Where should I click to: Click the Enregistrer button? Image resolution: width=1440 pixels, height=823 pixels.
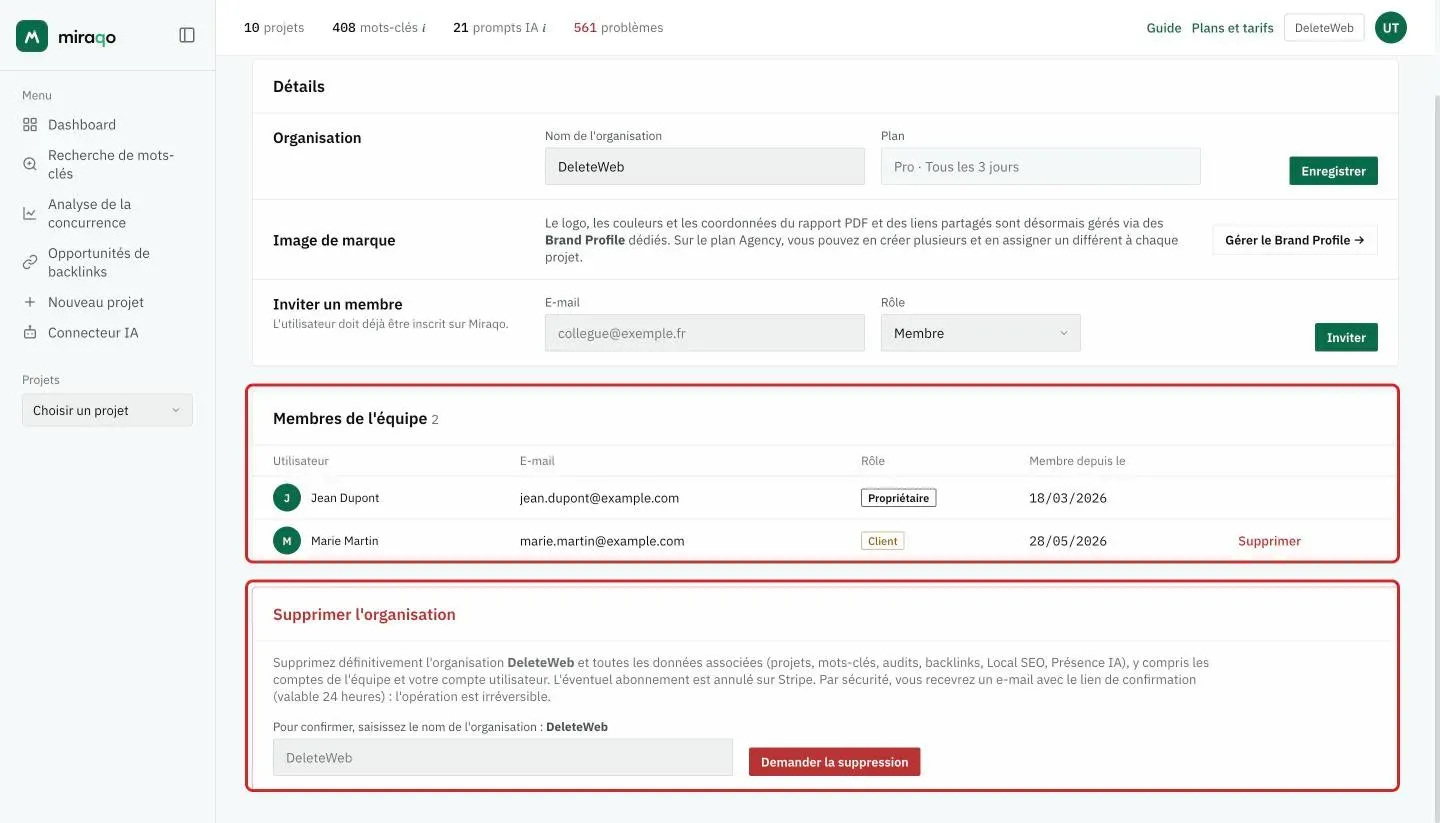(1333, 171)
